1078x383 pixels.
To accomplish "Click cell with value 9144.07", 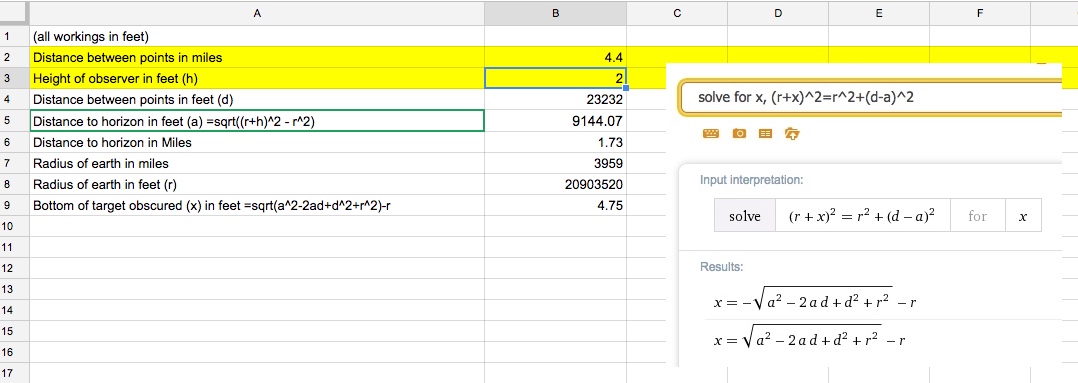I will pyautogui.click(x=556, y=121).
